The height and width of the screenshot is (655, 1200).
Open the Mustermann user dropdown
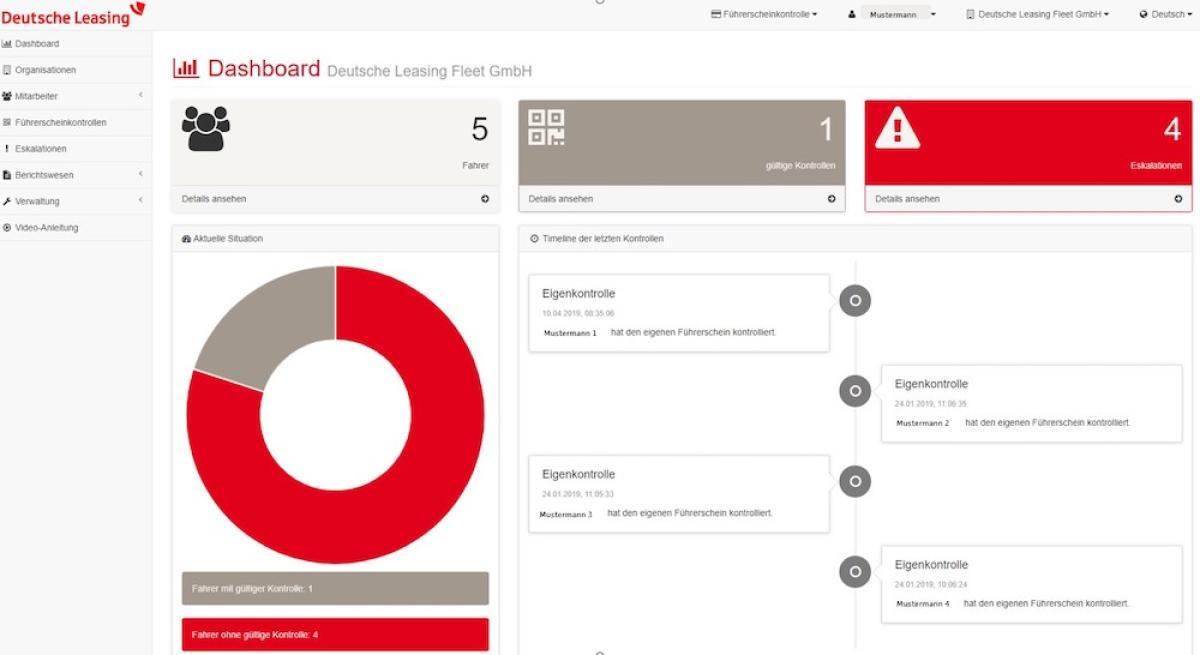[893, 15]
